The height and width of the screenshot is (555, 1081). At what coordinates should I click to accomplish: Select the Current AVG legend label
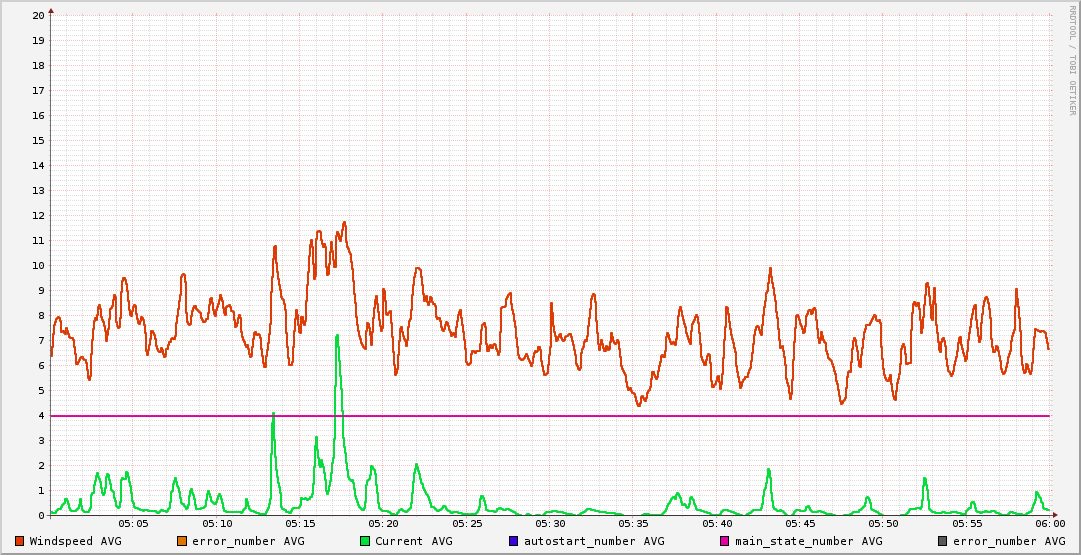pyautogui.click(x=413, y=541)
